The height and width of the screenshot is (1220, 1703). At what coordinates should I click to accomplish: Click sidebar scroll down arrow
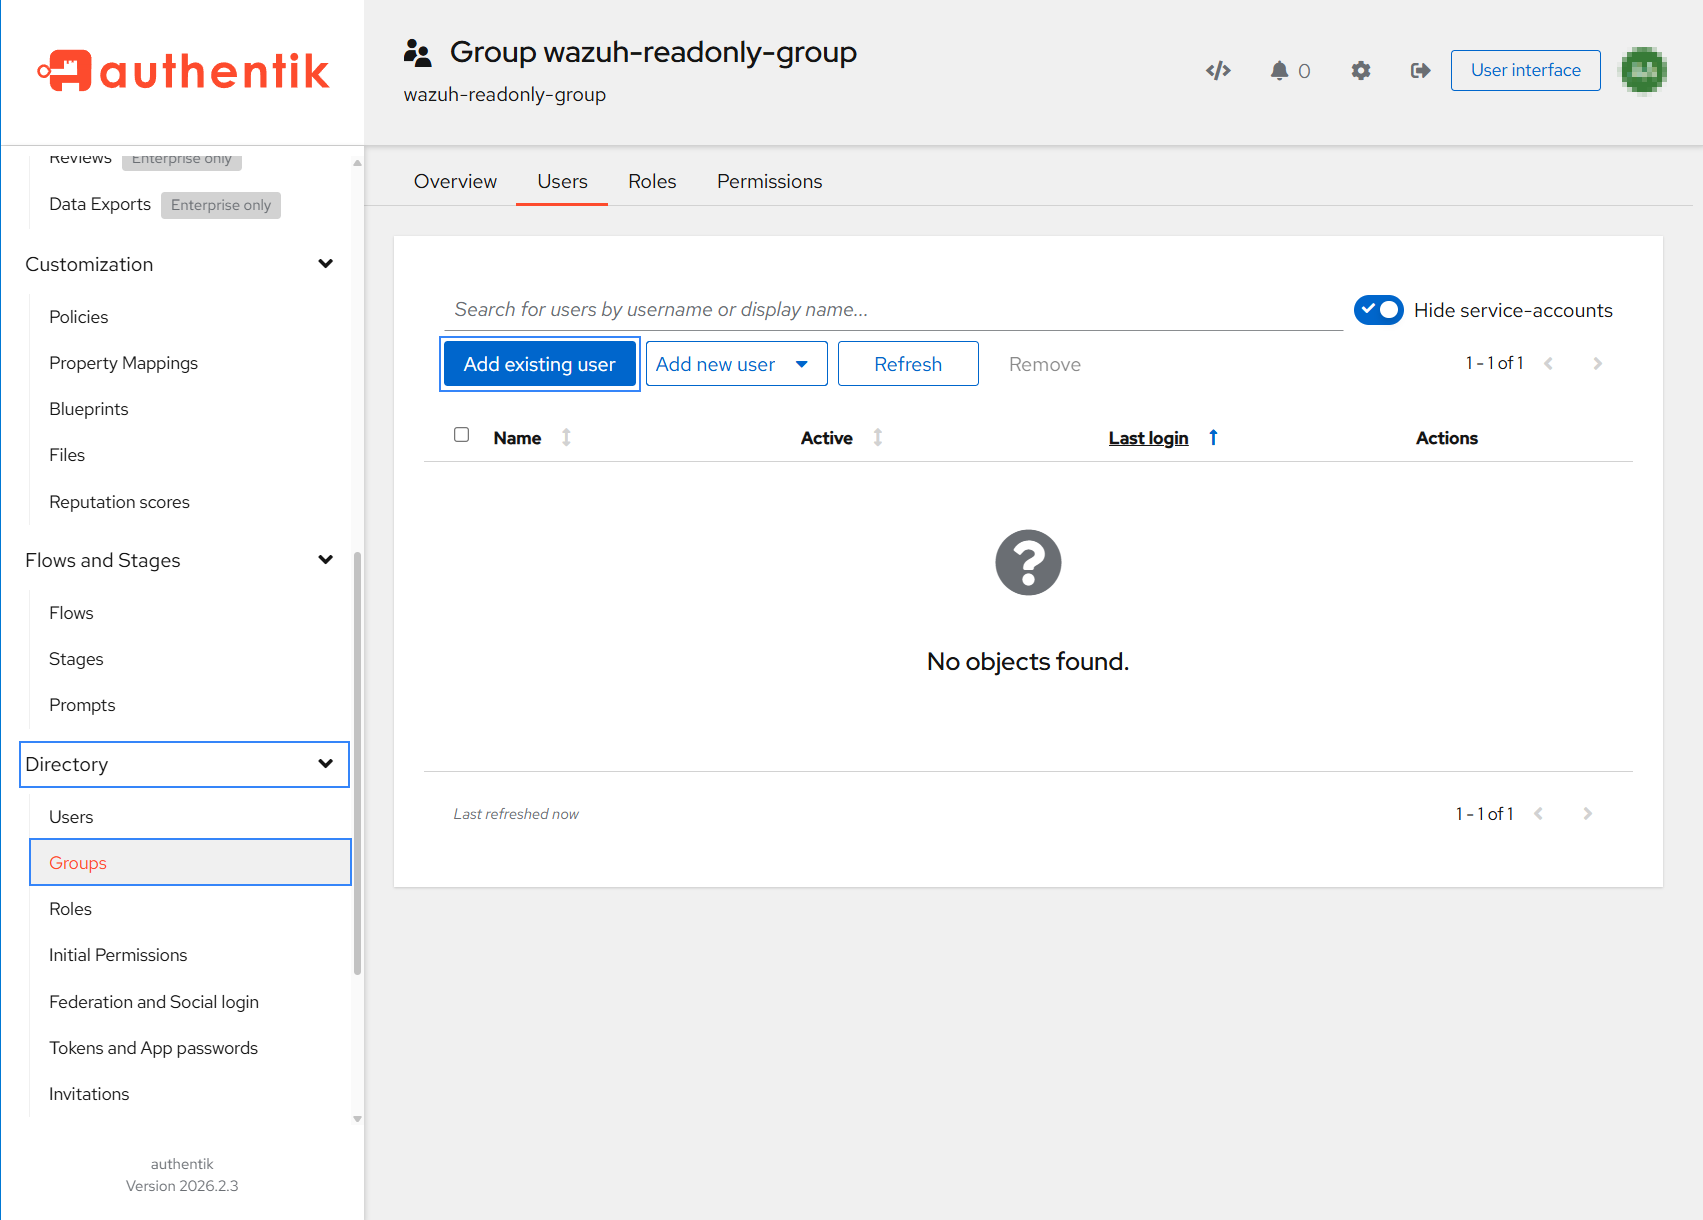click(x=357, y=1119)
